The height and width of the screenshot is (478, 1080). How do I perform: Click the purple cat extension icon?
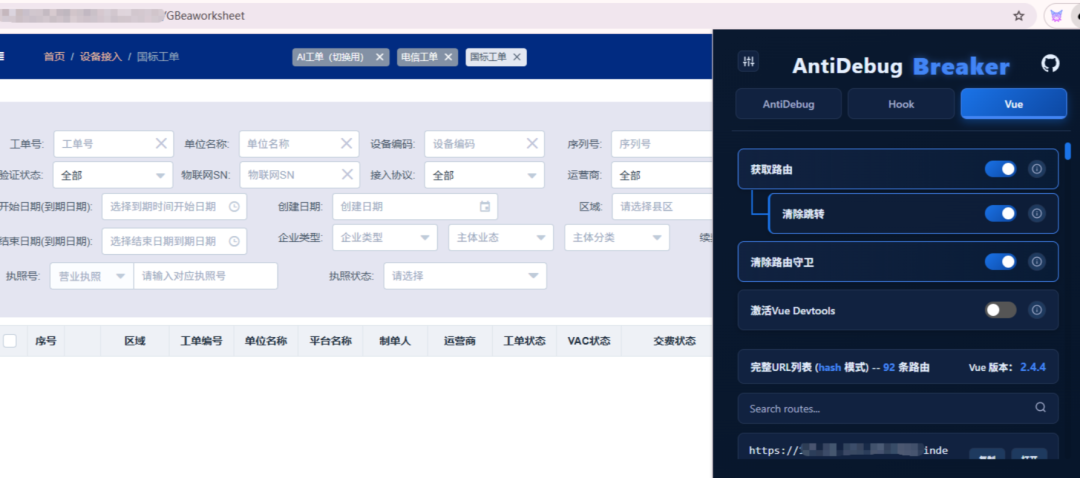(1055, 16)
